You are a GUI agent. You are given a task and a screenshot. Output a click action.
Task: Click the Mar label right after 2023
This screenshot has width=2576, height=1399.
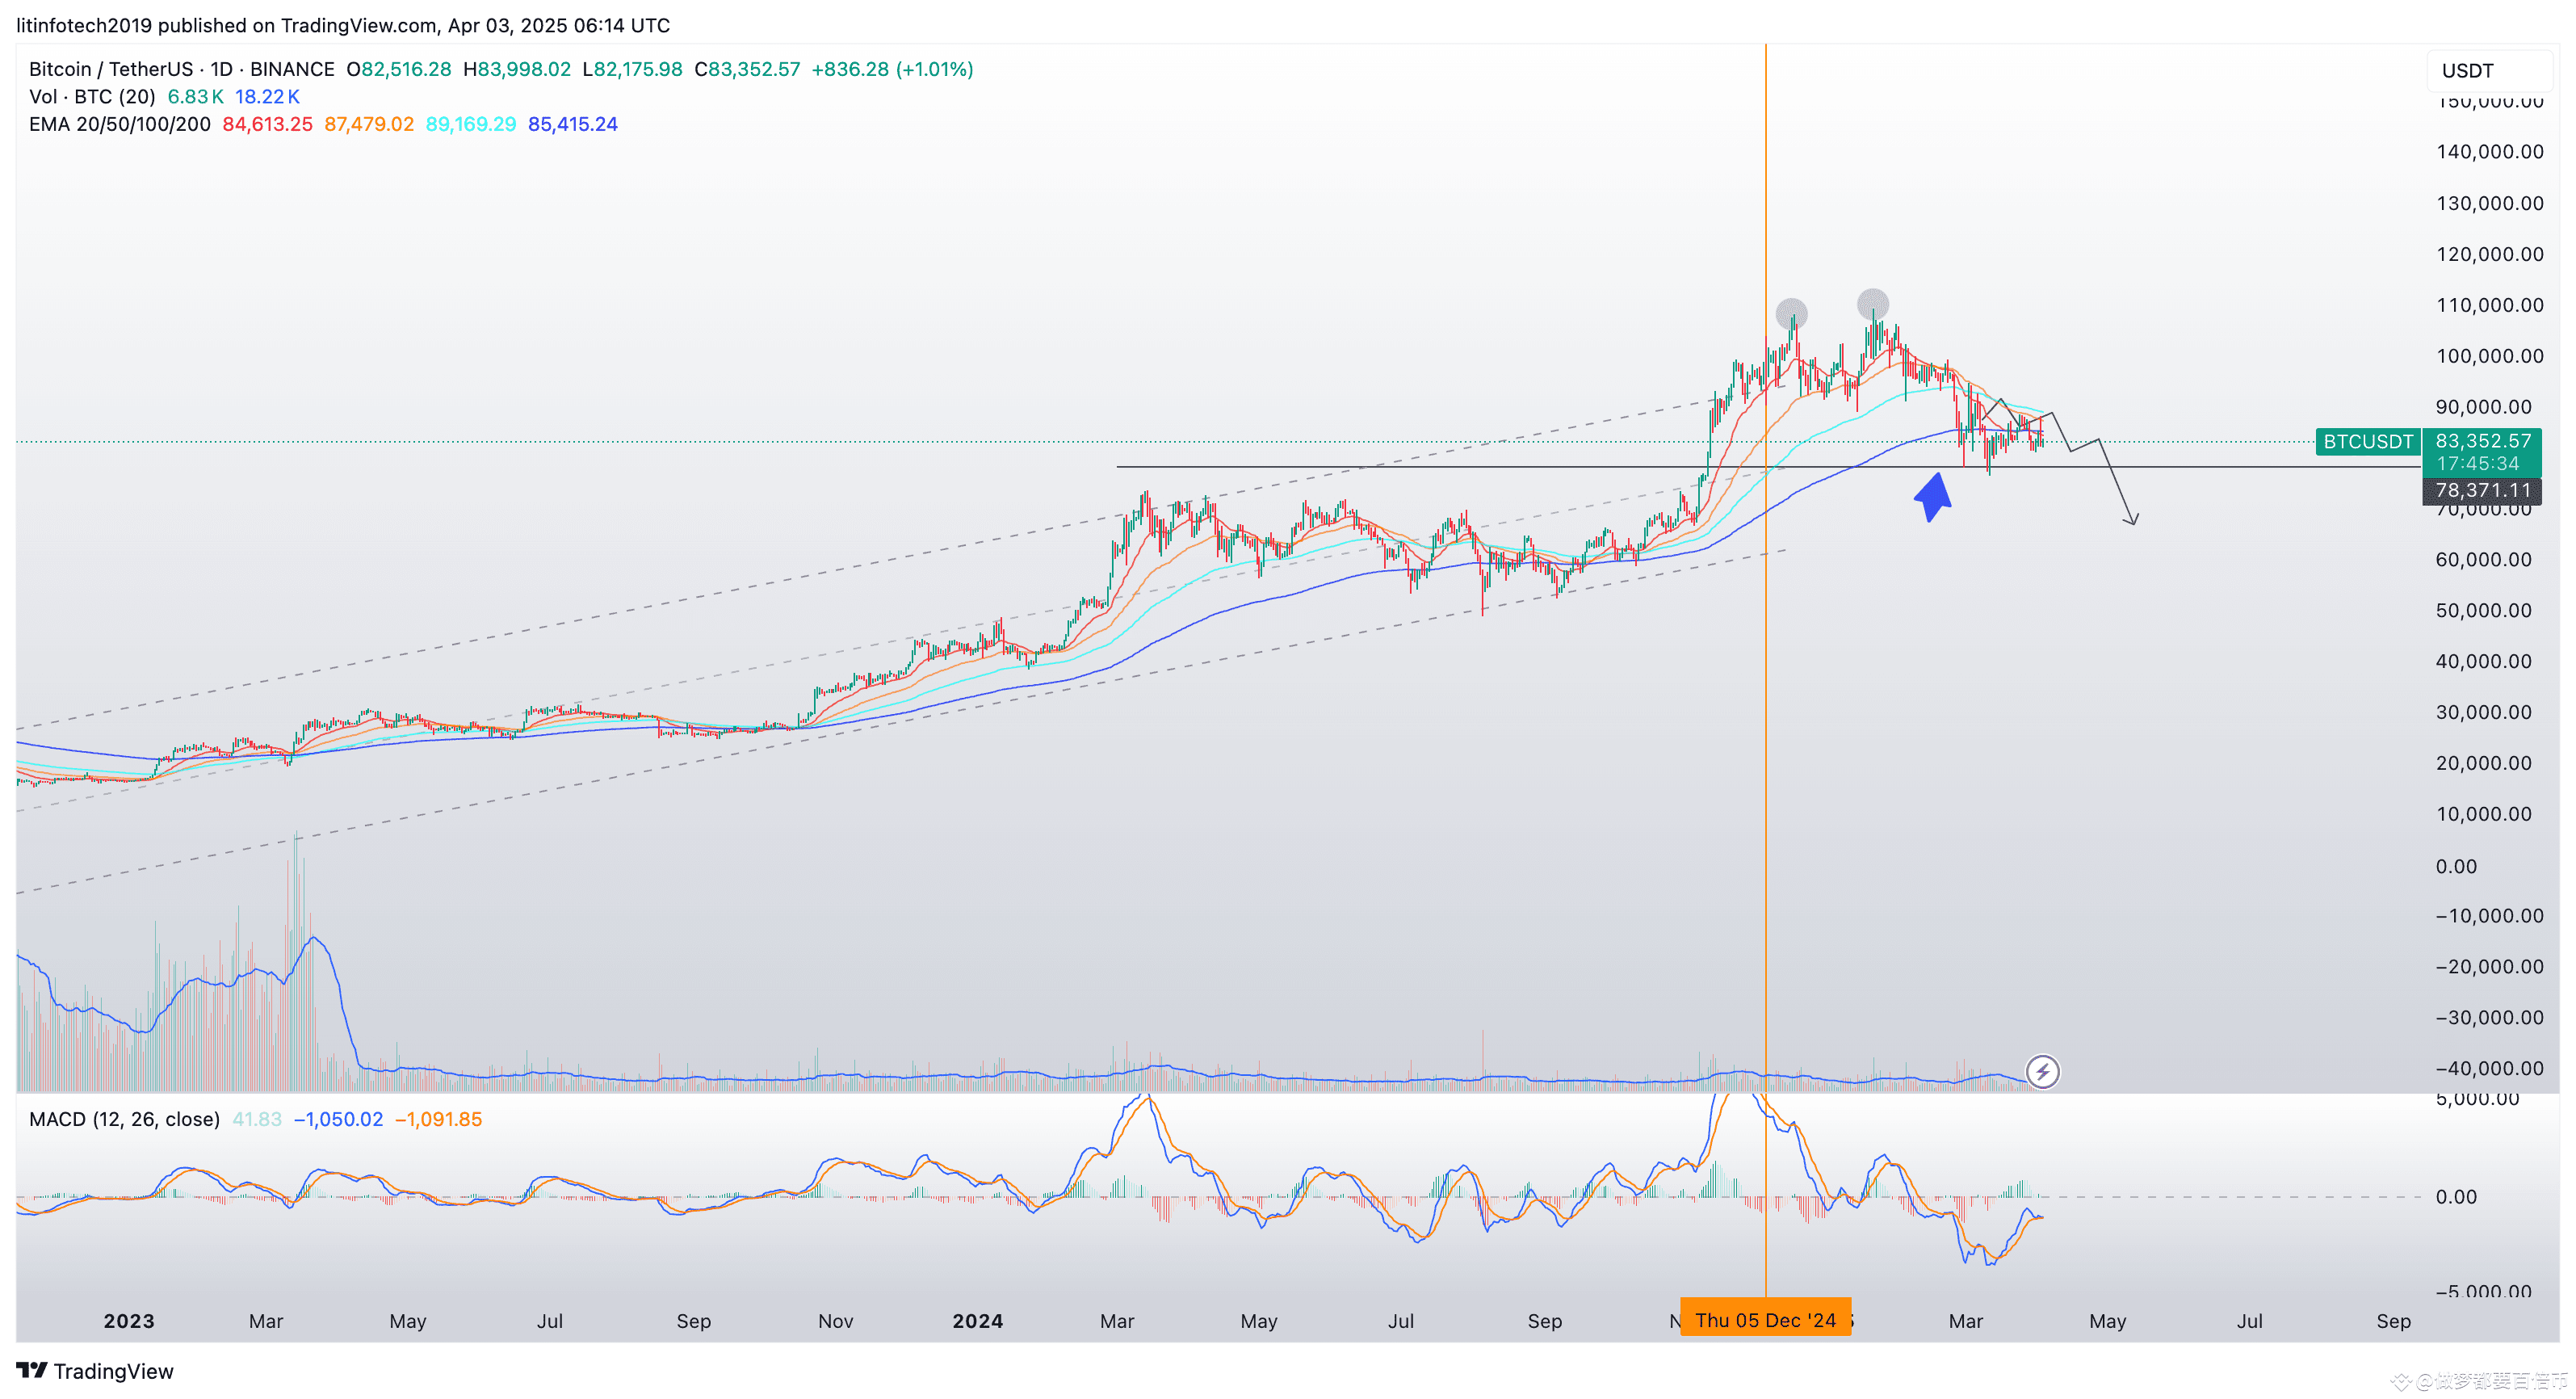(x=266, y=1321)
